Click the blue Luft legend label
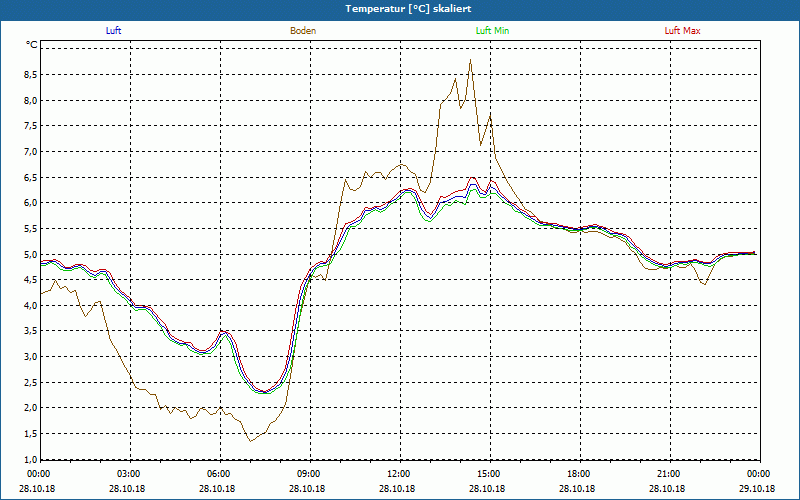Viewport: 800px width, 500px height. click(113, 31)
